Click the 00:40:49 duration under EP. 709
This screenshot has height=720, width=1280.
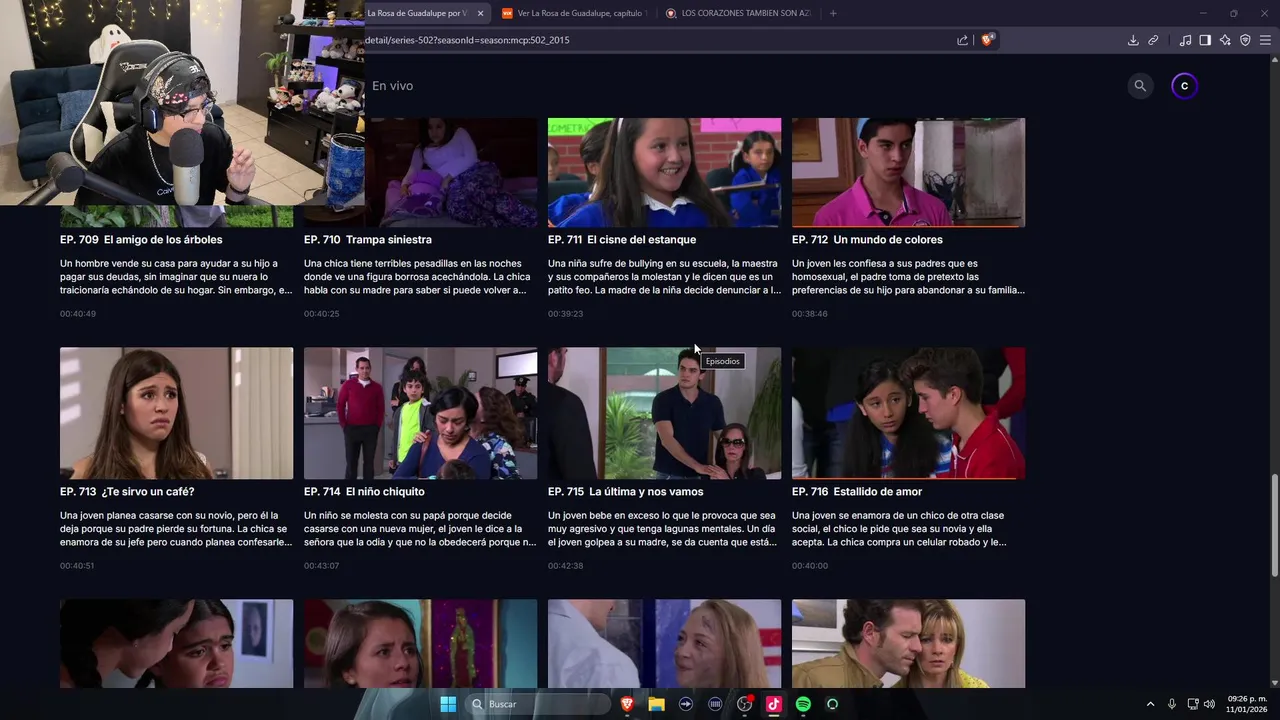pyautogui.click(x=77, y=314)
